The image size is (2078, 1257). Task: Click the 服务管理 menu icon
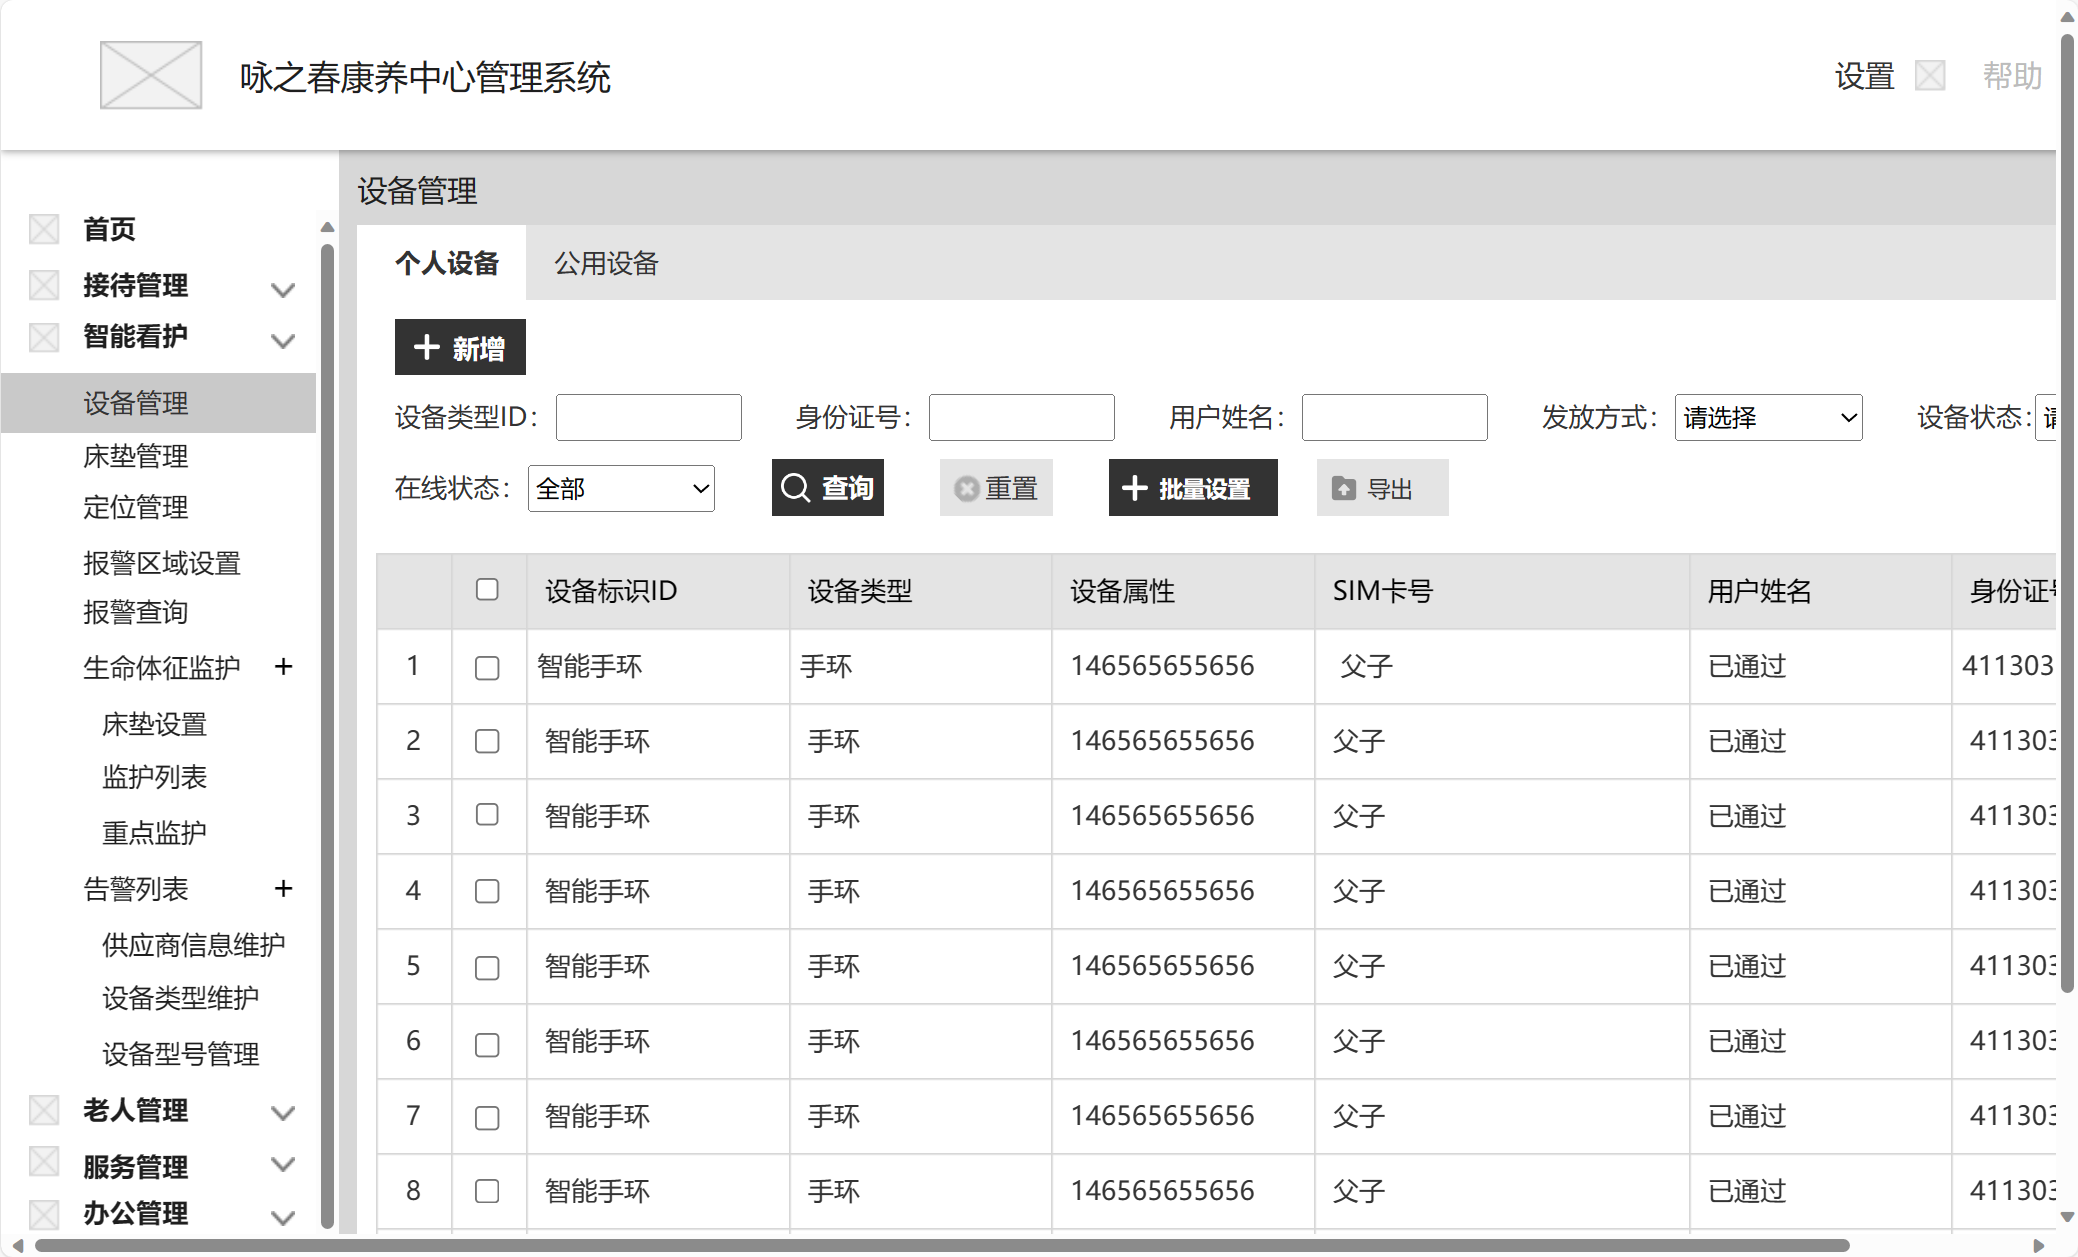(x=44, y=1161)
